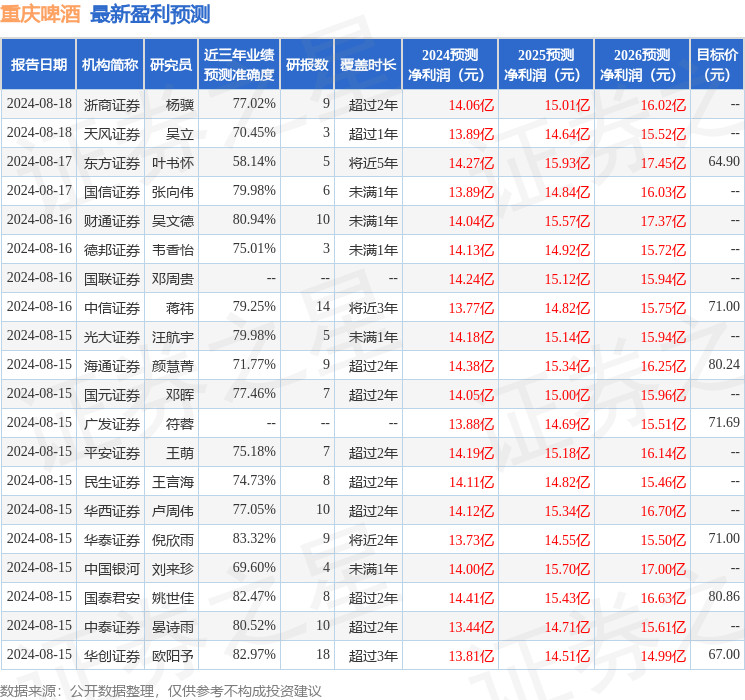Click target price 80.24
The image size is (745, 700).
click(724, 364)
